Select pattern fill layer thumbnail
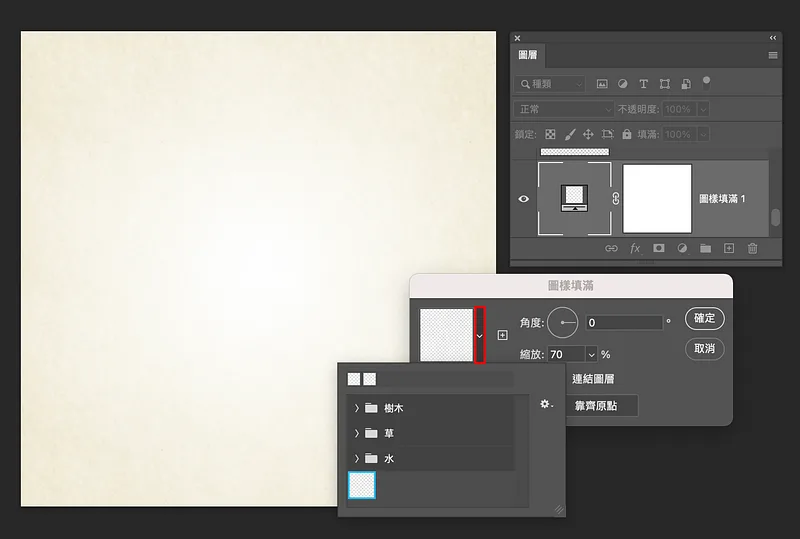This screenshot has width=800, height=539. pyautogui.click(x=574, y=199)
